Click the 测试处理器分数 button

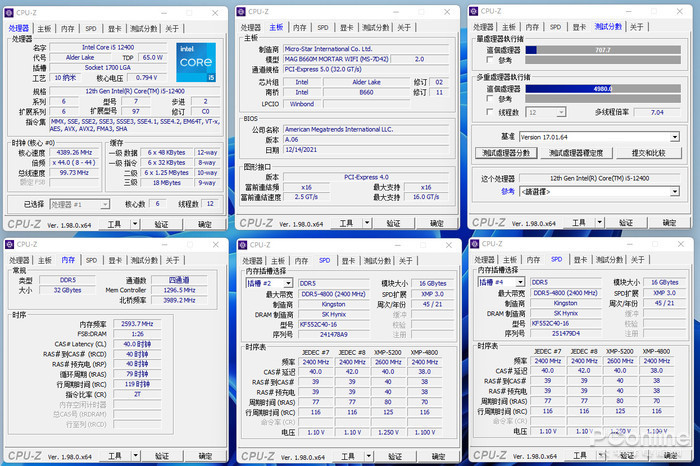(506, 153)
